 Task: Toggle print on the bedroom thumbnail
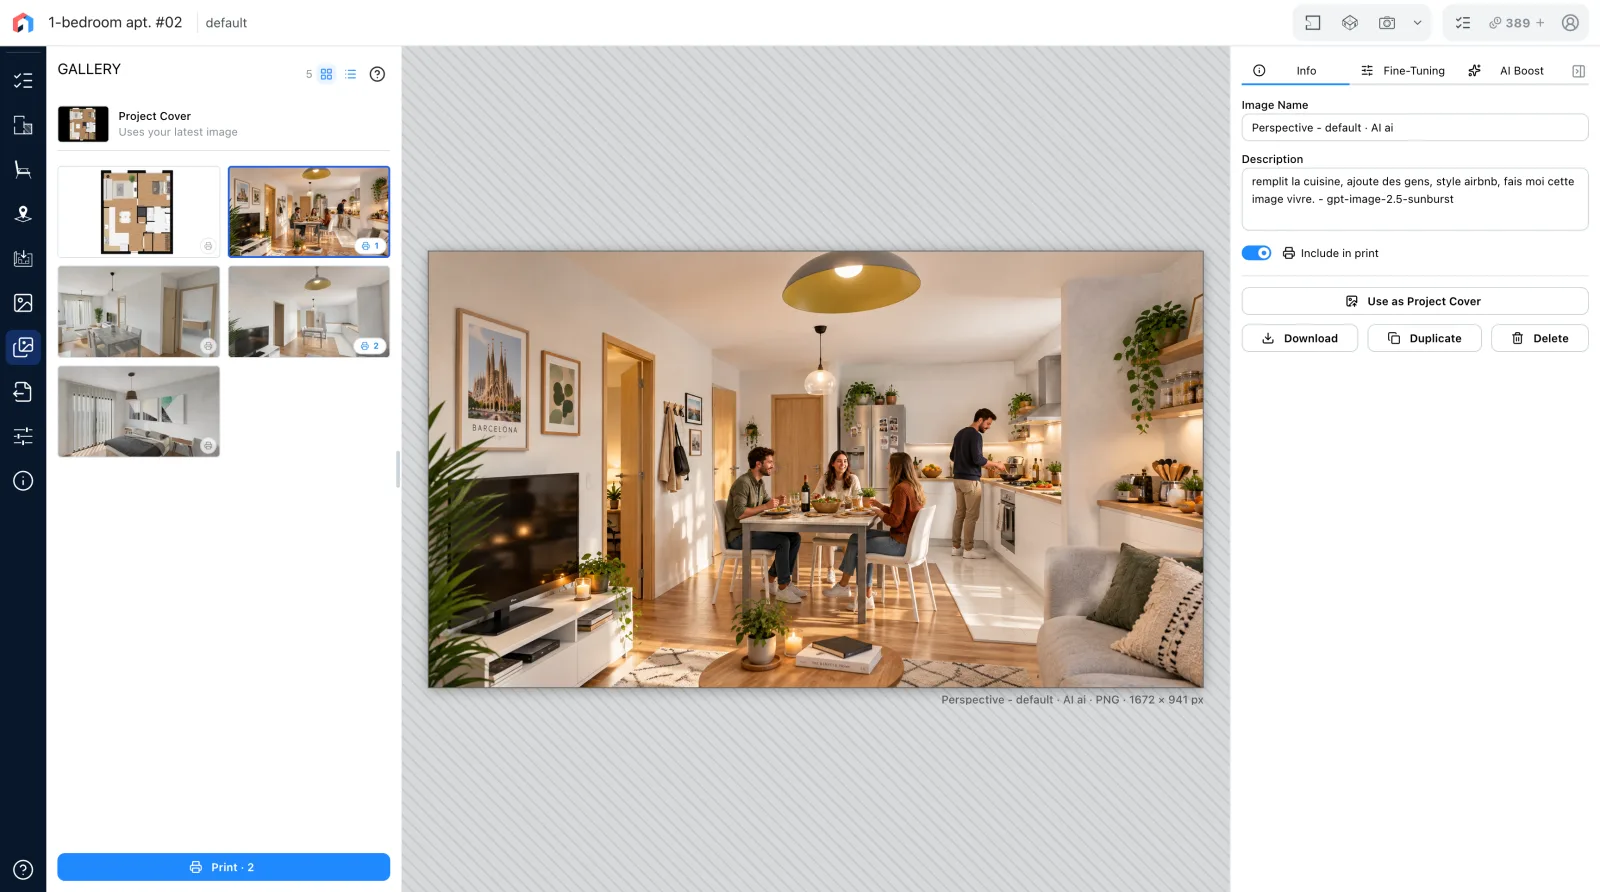pos(208,446)
